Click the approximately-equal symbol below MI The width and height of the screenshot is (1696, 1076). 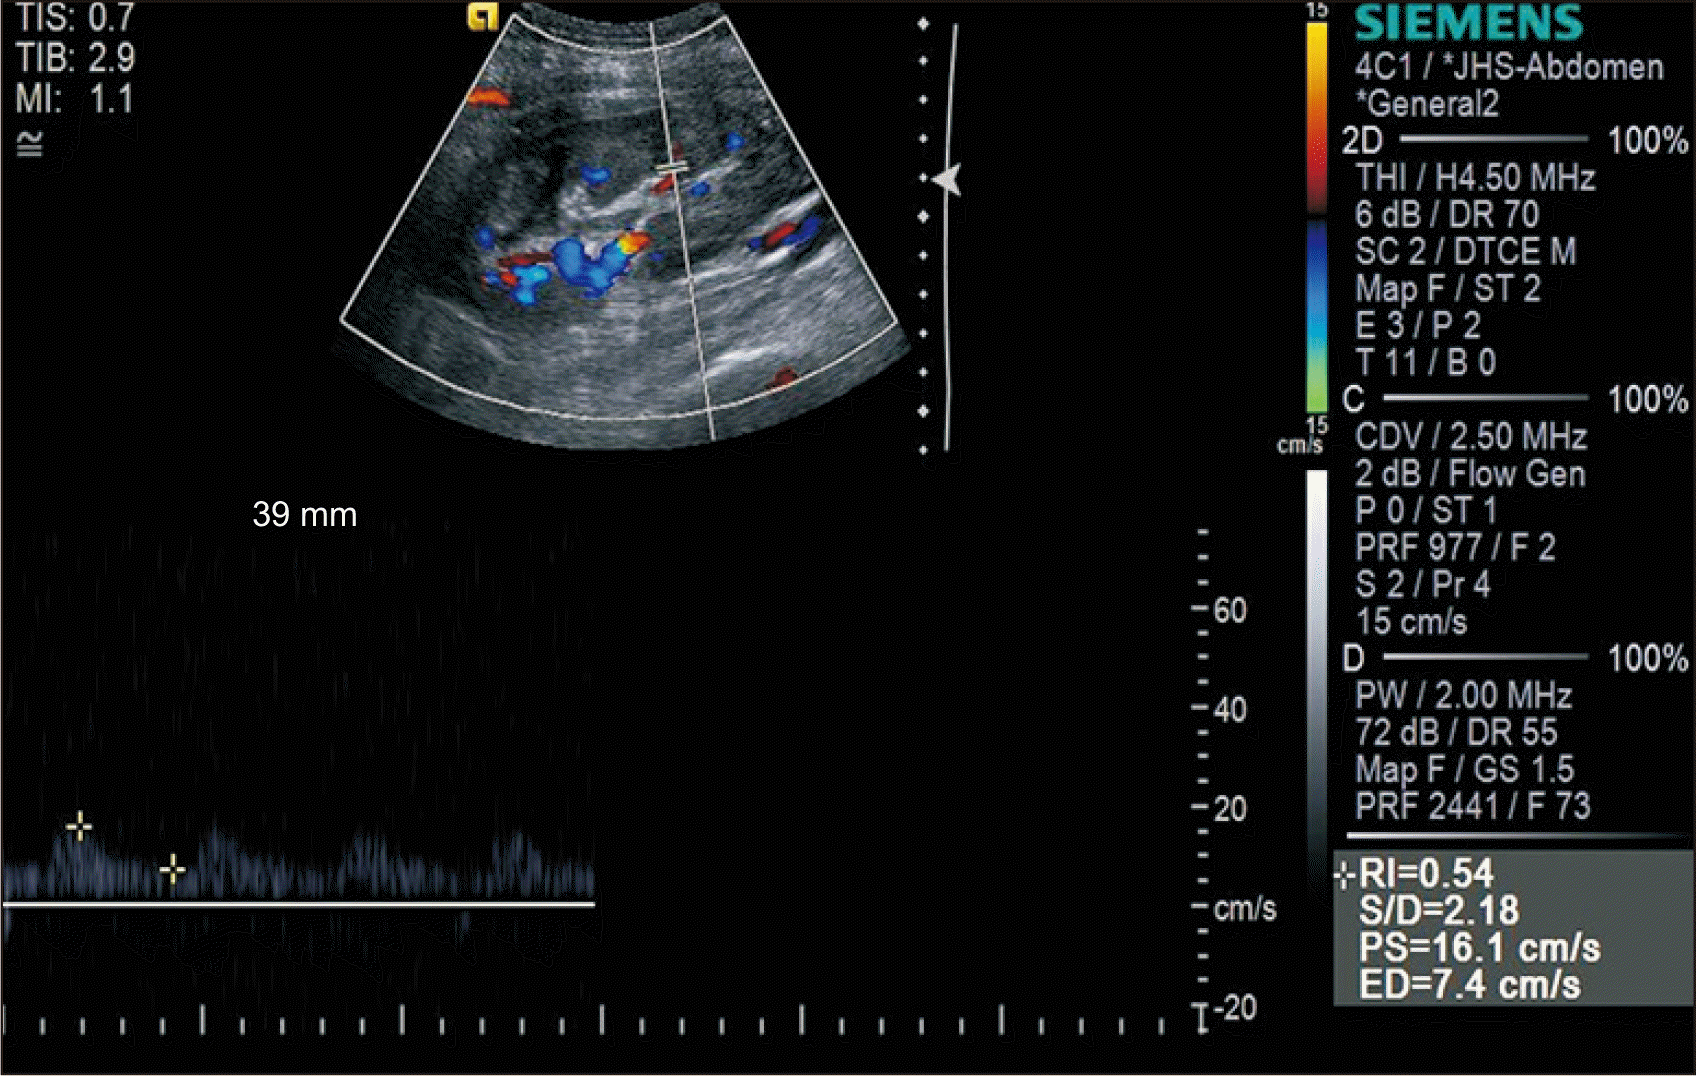coord(30,145)
